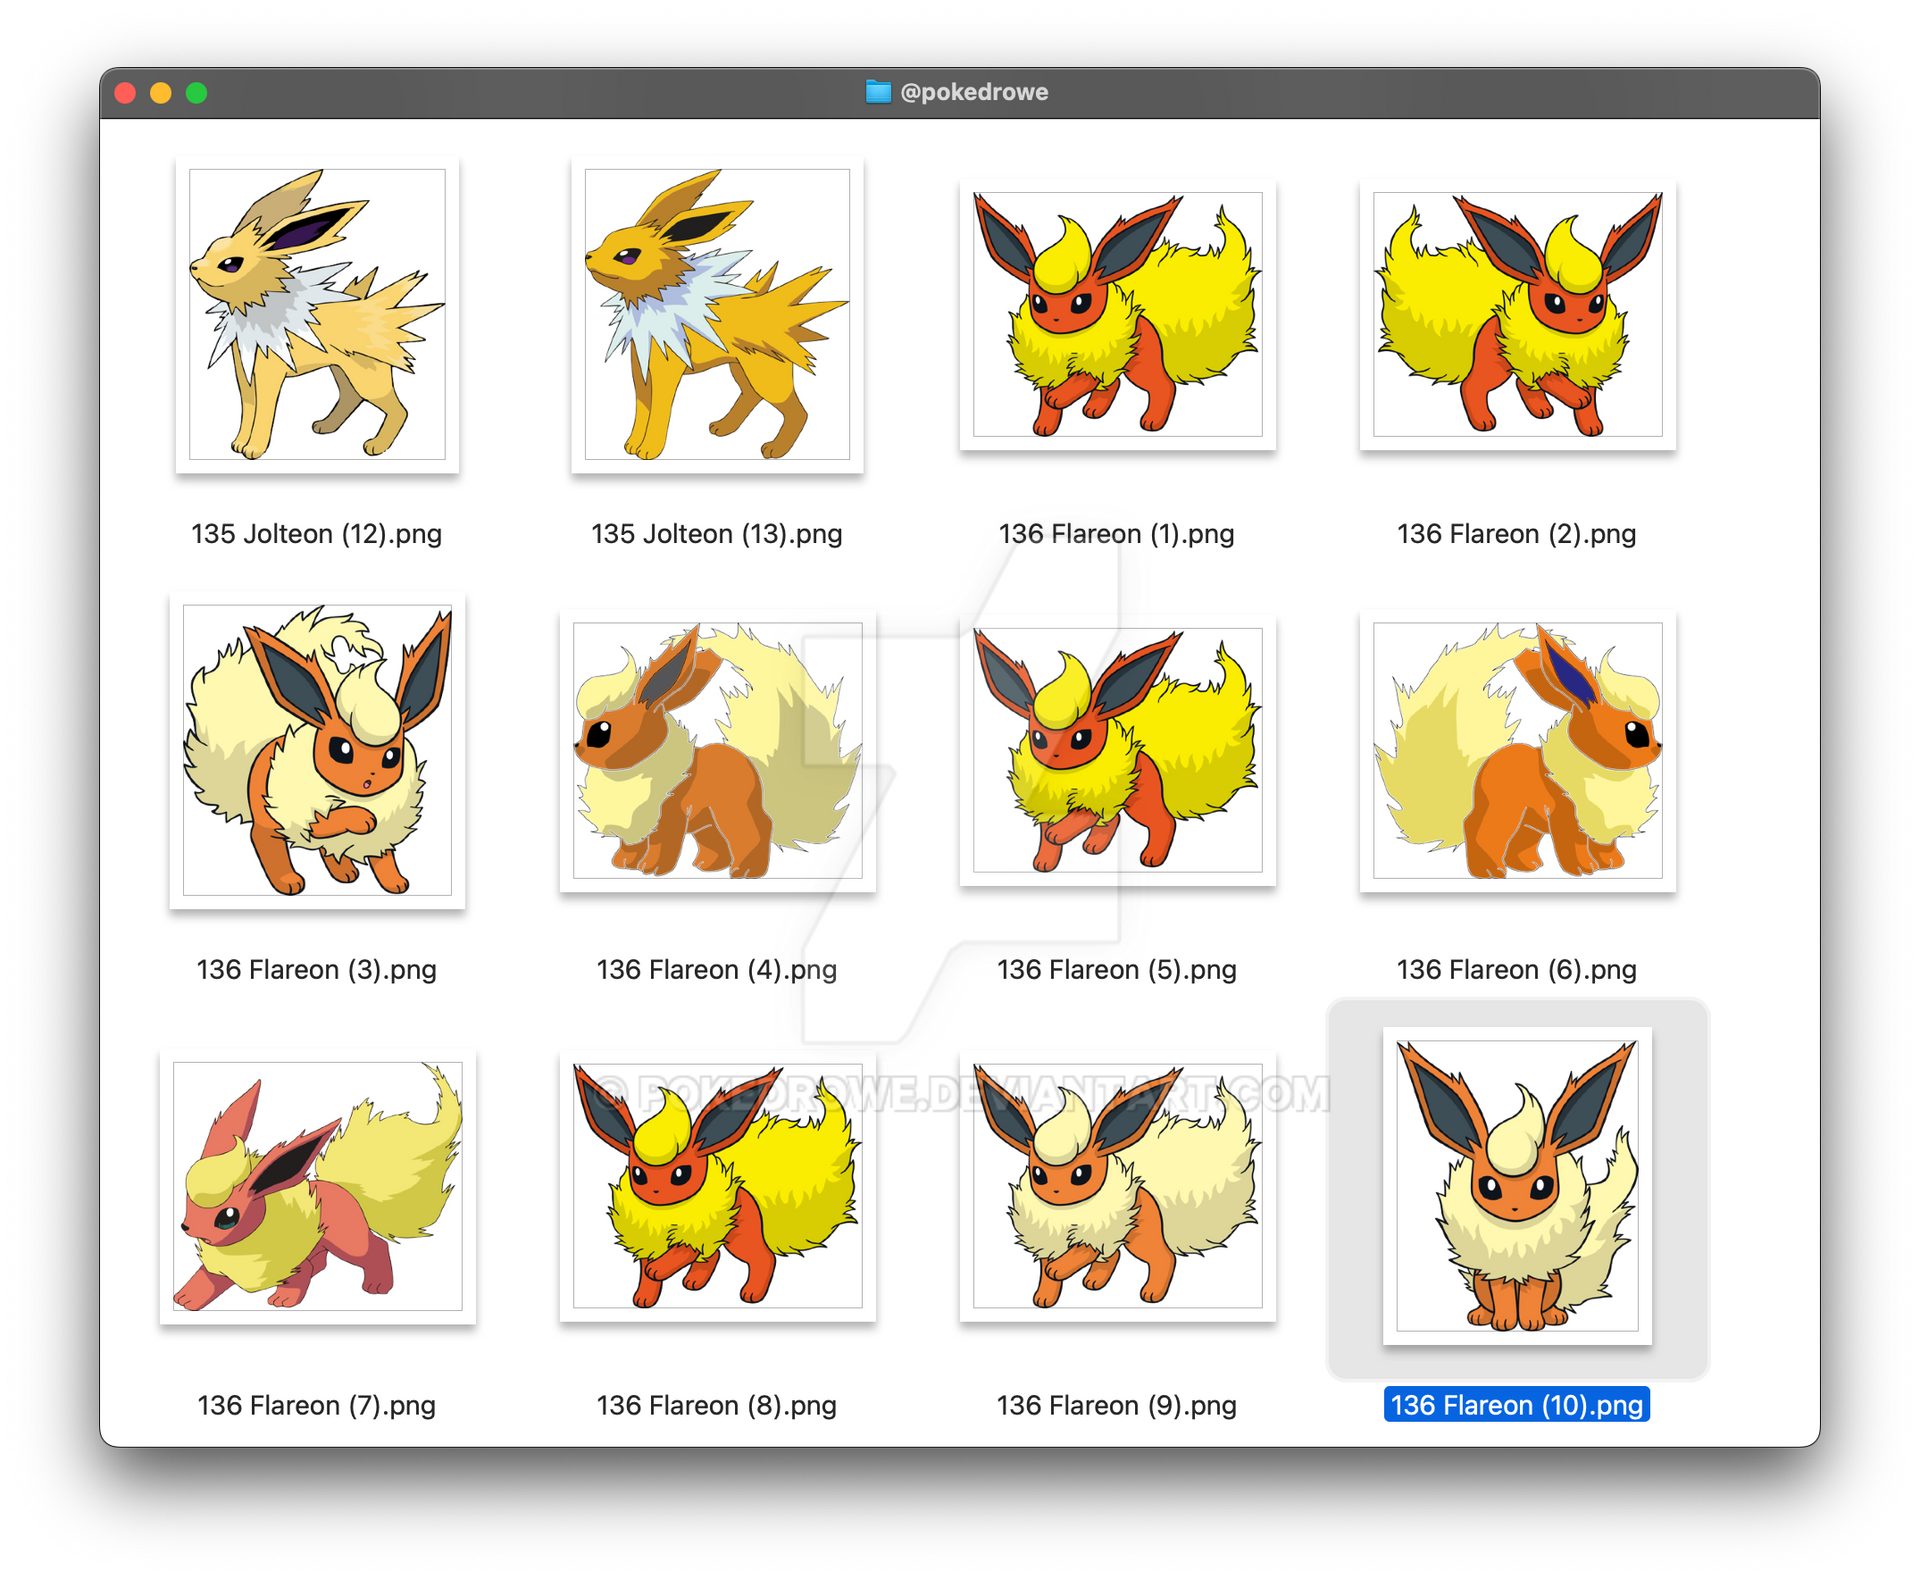Click the filename '136 Flareon (3).png'
This screenshot has height=1578, width=1920.
[x=317, y=970]
